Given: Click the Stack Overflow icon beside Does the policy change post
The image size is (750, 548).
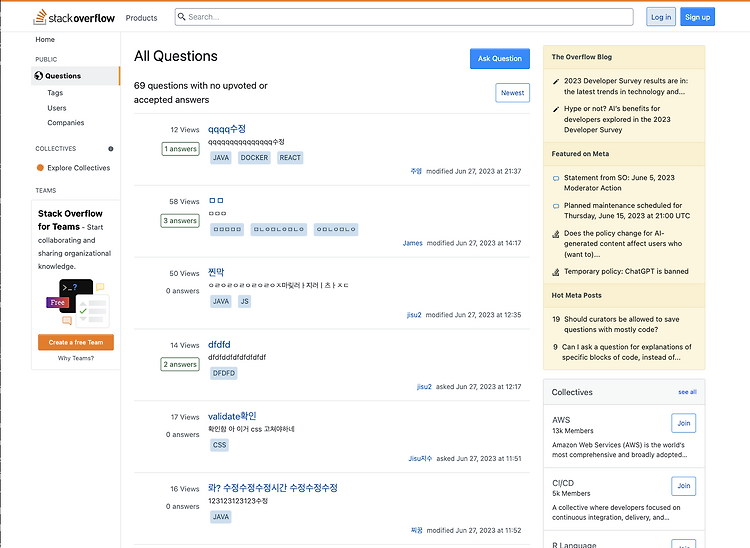Looking at the screenshot, I should pos(556,234).
